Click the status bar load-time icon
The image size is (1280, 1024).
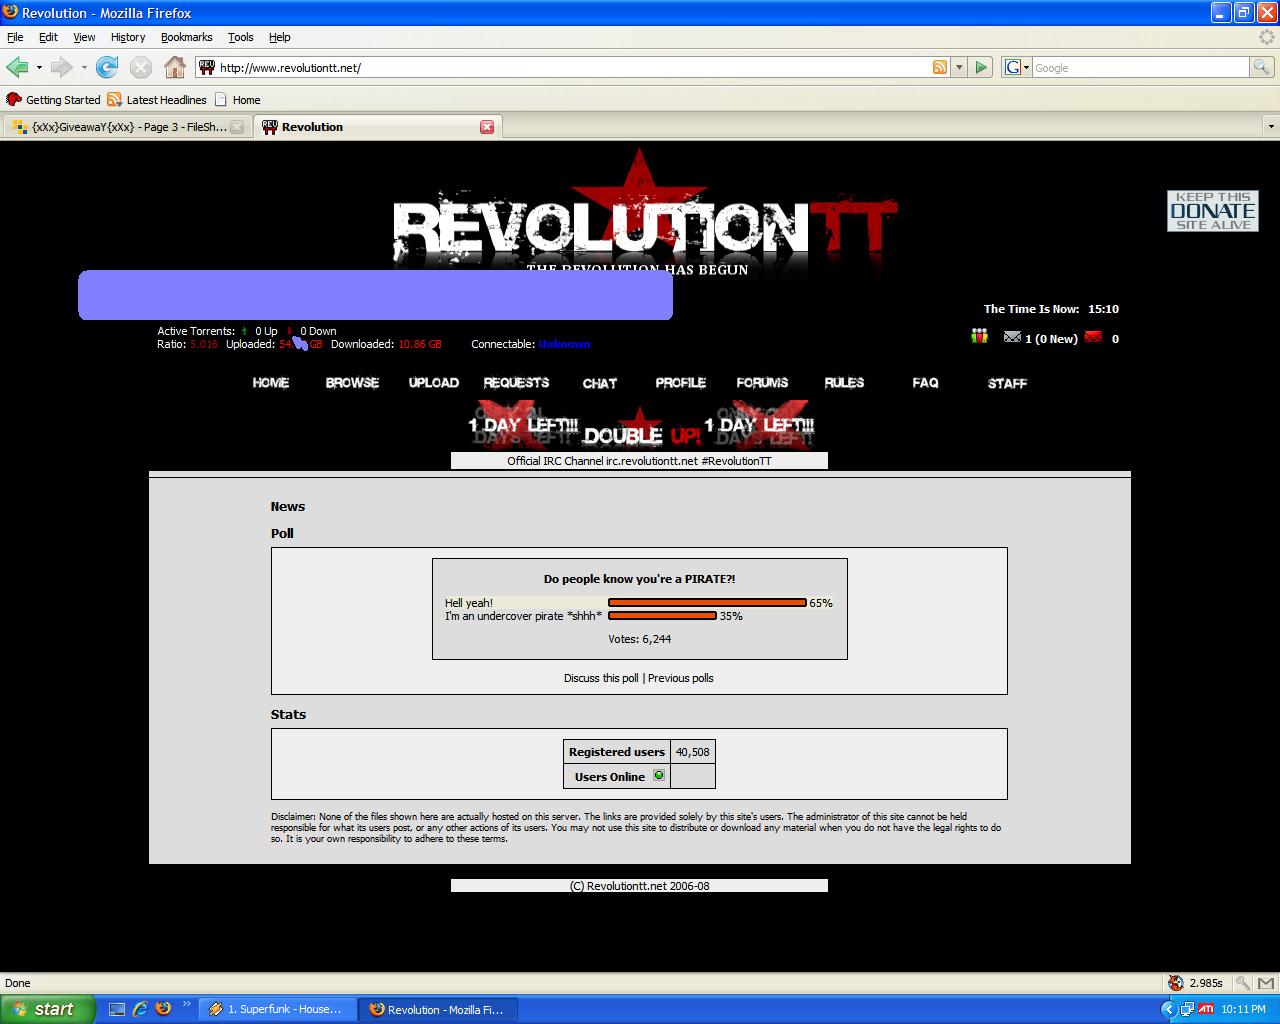point(1176,983)
